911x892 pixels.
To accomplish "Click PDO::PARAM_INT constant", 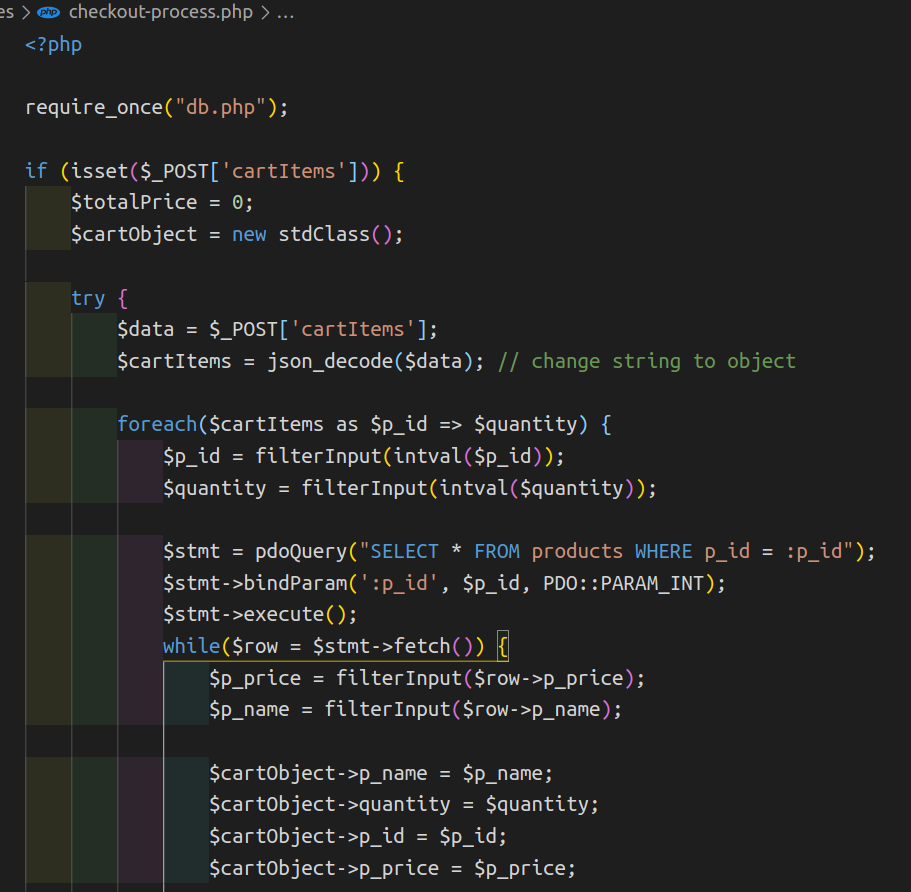I will coord(623,583).
